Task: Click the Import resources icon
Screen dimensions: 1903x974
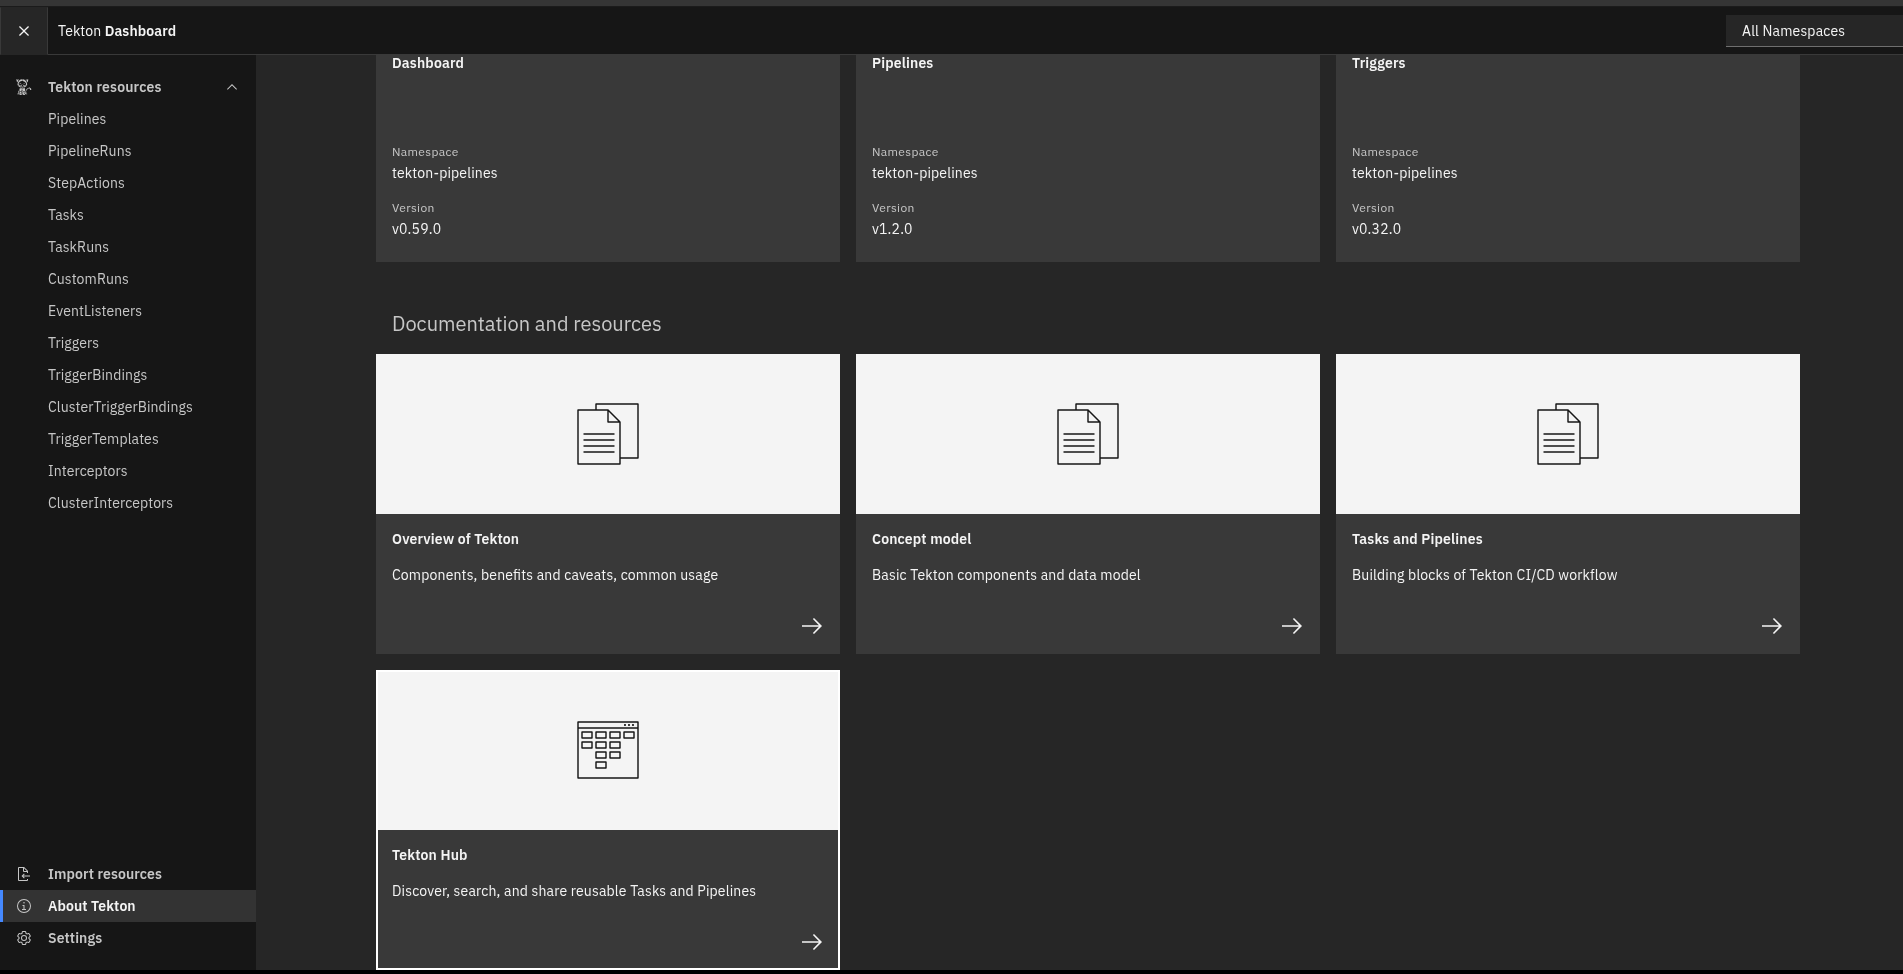Action: [24, 874]
